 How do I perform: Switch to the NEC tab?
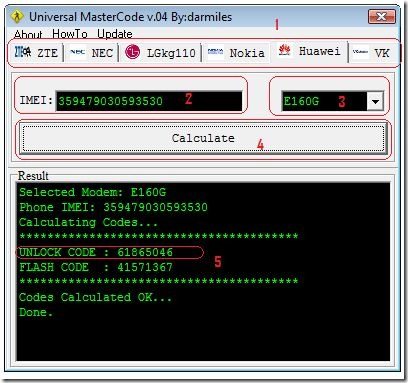91,53
